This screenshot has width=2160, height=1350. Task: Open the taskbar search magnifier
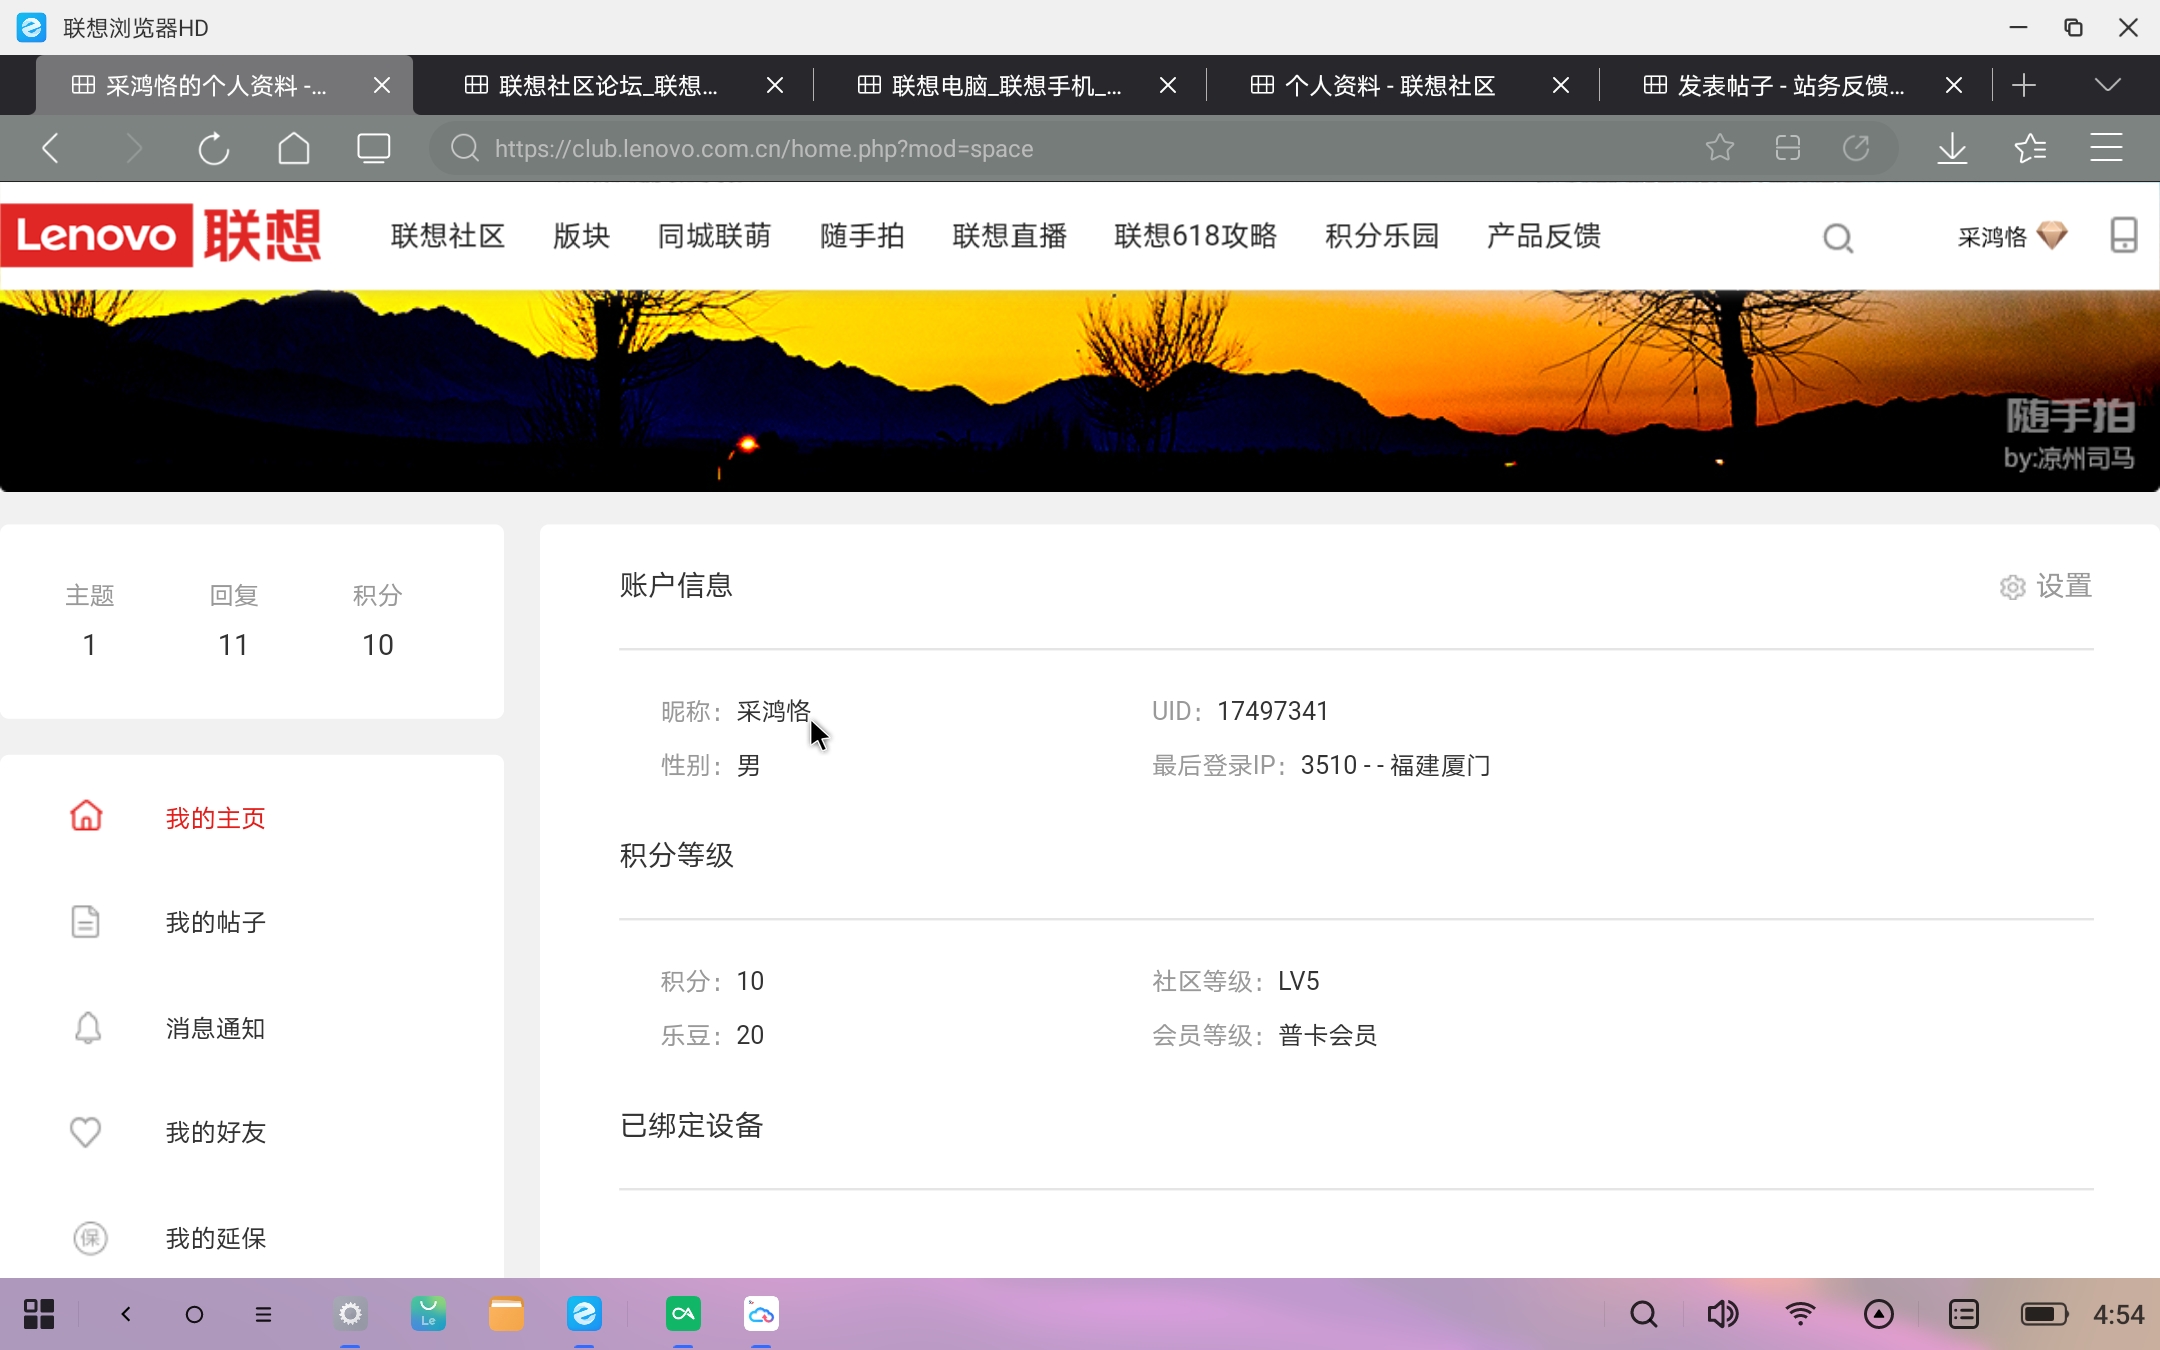point(1643,1314)
